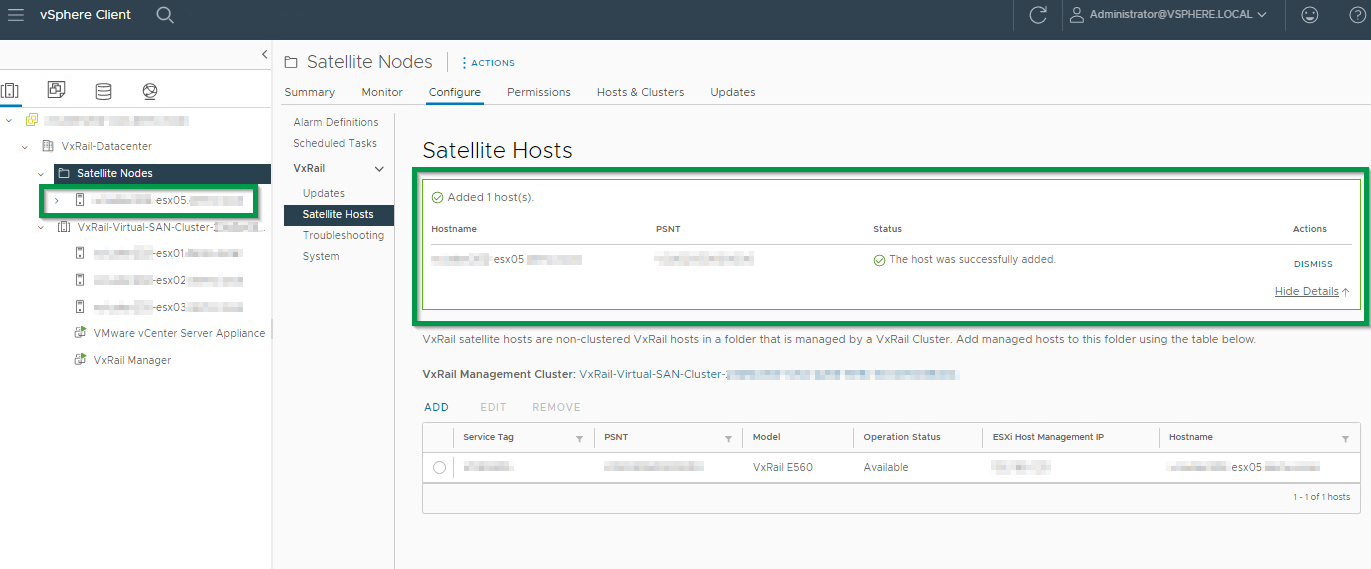Collapse the VxRail-Datacenter tree node
This screenshot has width=1371, height=569.
pos(25,146)
